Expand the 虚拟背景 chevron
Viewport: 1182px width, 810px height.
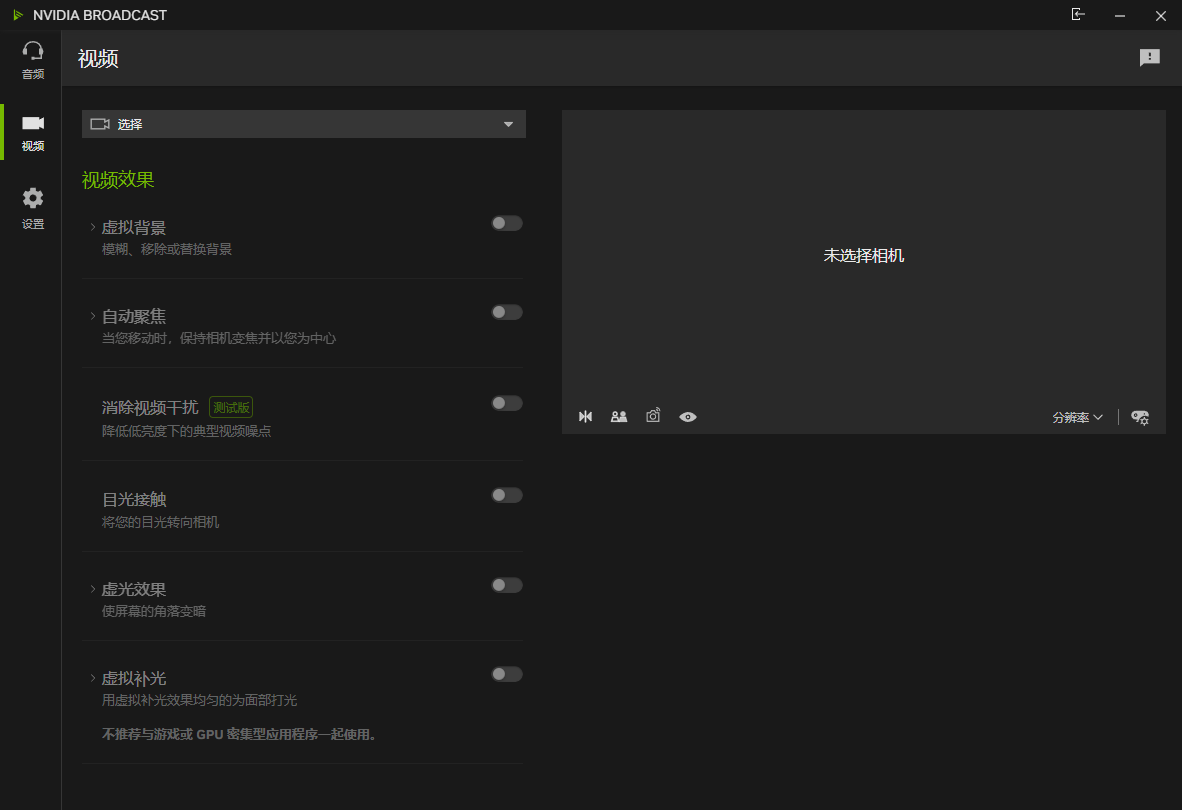click(x=93, y=227)
